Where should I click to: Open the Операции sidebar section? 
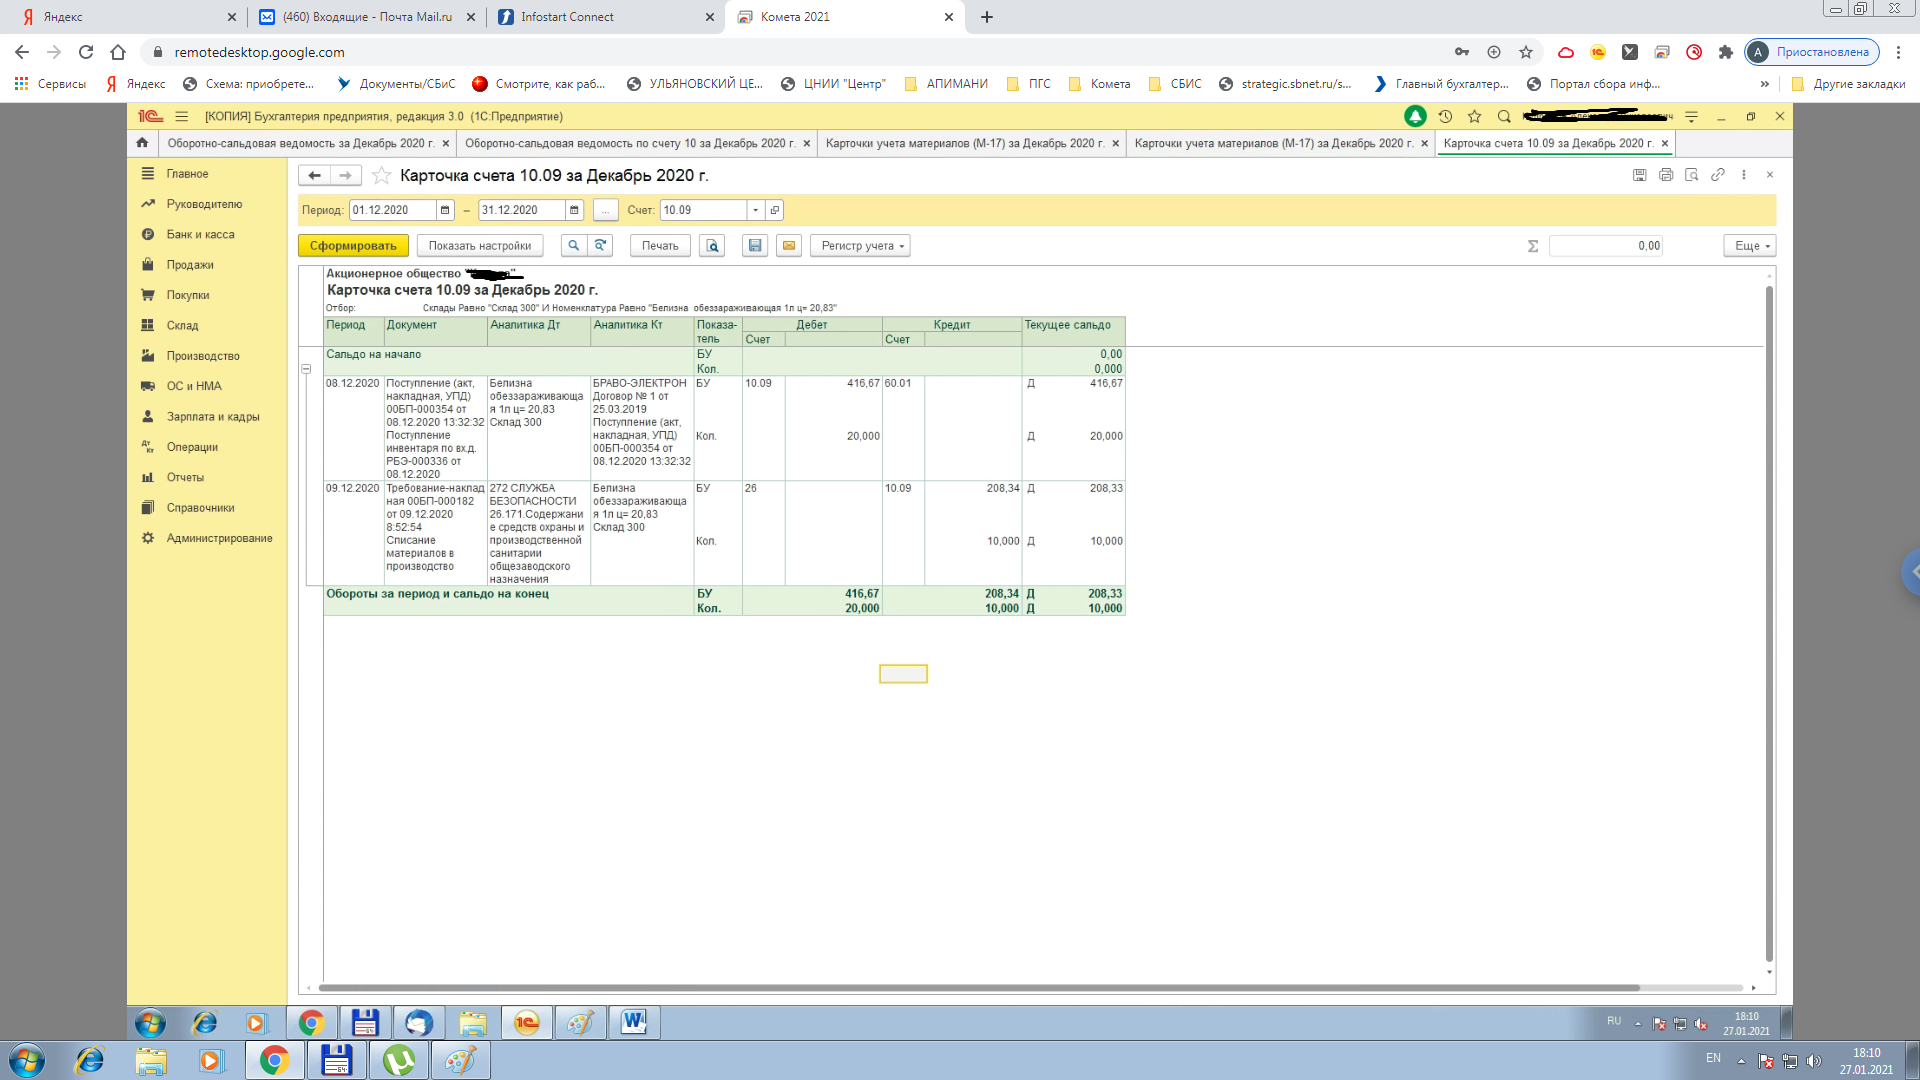(x=192, y=447)
